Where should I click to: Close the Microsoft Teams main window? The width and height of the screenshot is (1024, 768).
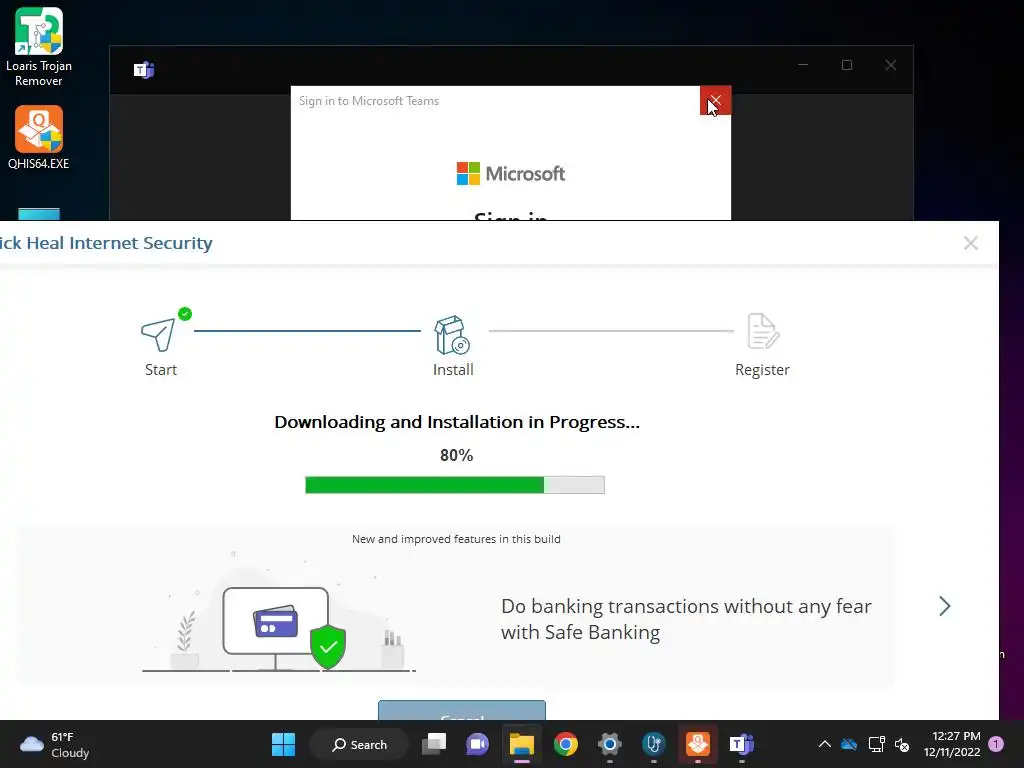890,65
